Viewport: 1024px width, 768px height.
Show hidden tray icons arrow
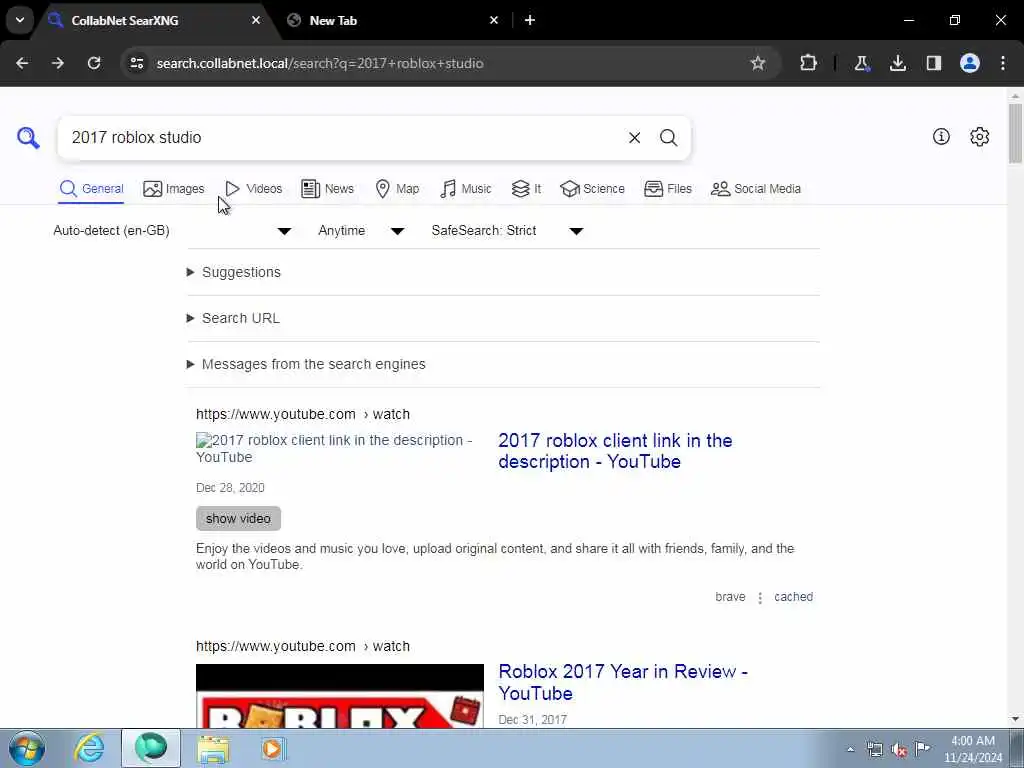point(850,750)
